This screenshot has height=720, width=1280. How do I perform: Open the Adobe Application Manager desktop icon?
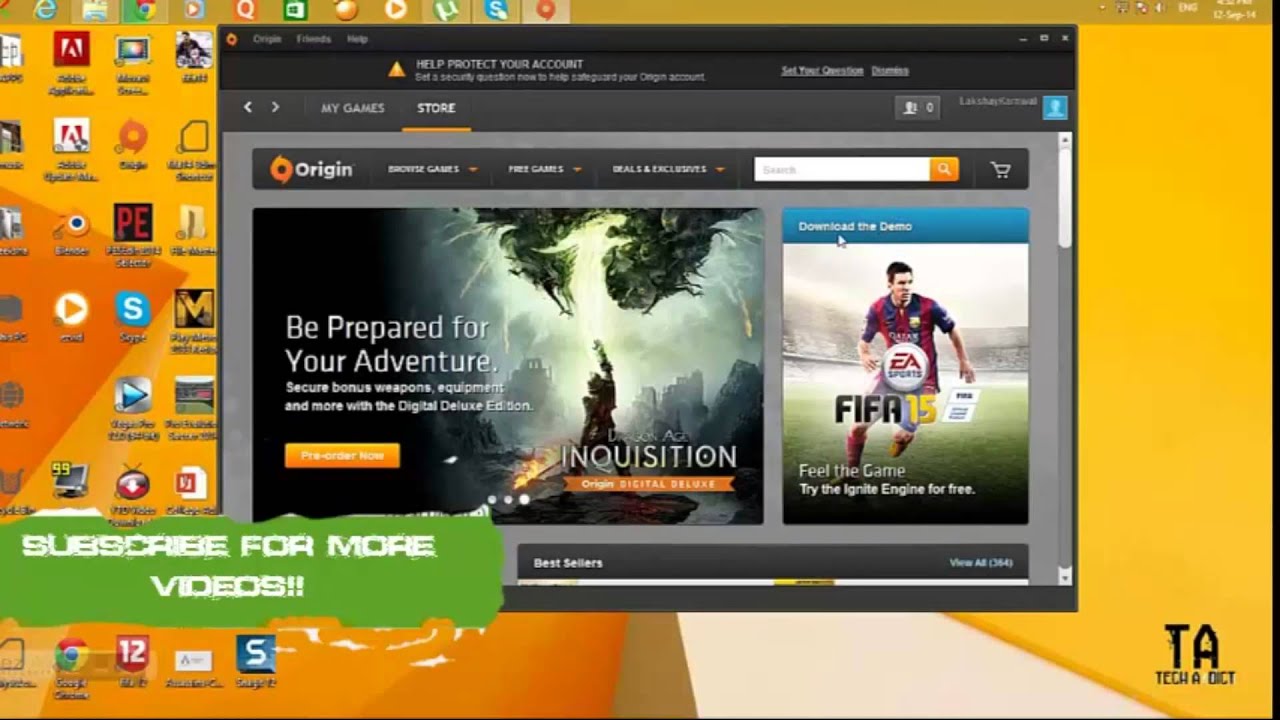pyautogui.click(x=71, y=62)
